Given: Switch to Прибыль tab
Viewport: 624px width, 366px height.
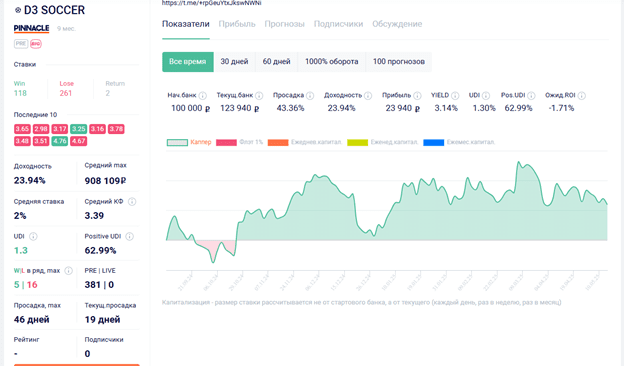Looking at the screenshot, I should [237, 24].
